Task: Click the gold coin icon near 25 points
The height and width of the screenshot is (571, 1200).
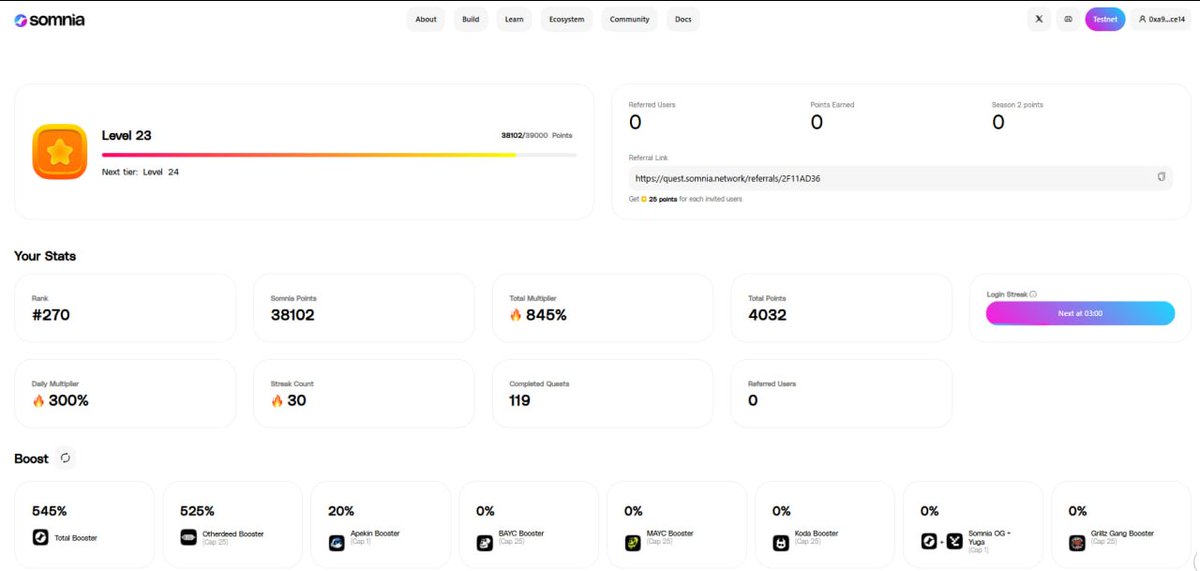Action: (644, 199)
